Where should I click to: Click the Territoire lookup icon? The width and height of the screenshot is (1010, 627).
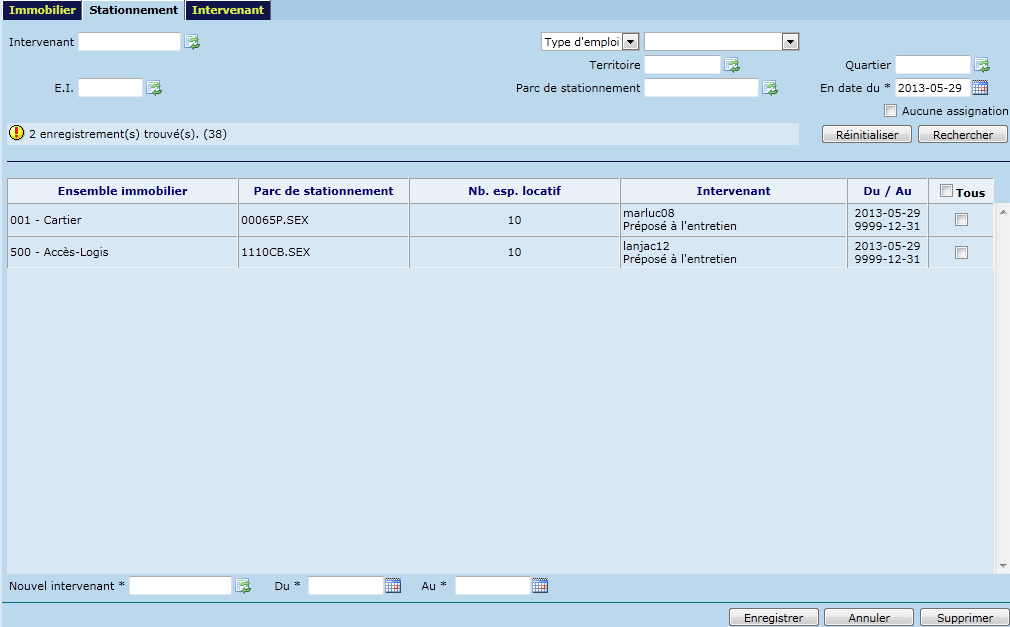coord(732,65)
